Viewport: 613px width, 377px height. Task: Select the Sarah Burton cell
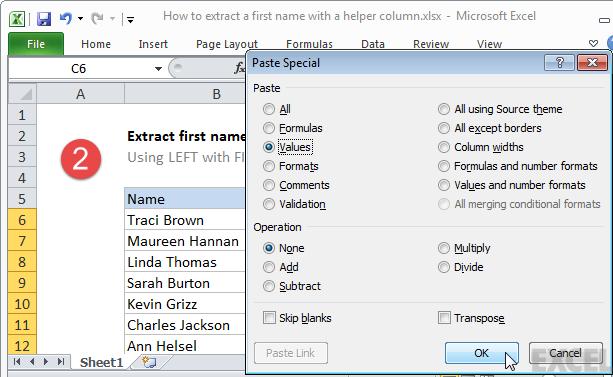coord(185,283)
